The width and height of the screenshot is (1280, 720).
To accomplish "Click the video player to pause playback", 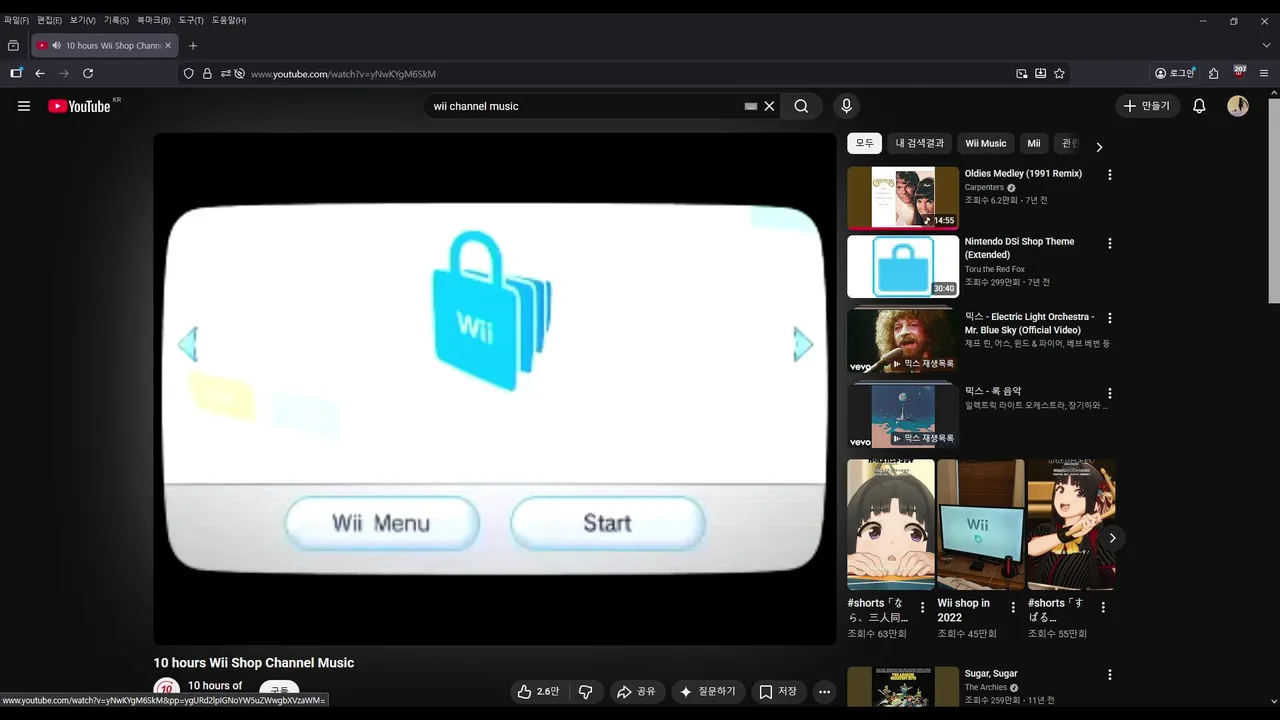I will point(494,389).
